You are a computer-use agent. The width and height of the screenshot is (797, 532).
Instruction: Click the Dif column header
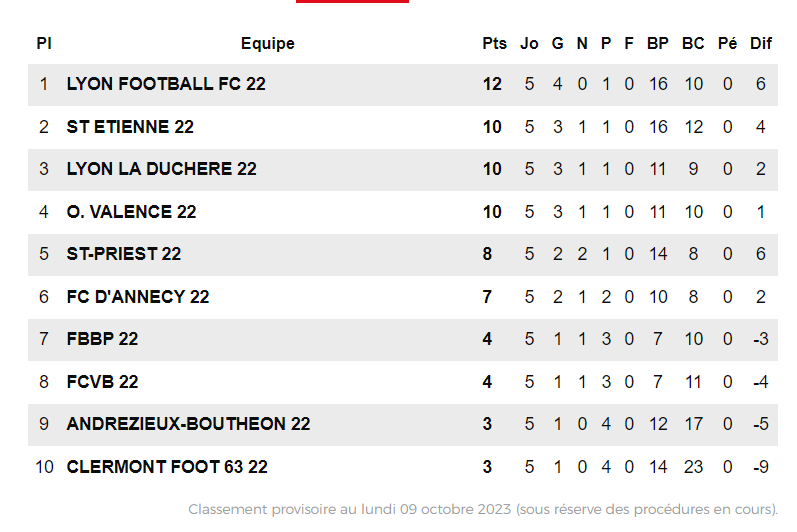(761, 43)
